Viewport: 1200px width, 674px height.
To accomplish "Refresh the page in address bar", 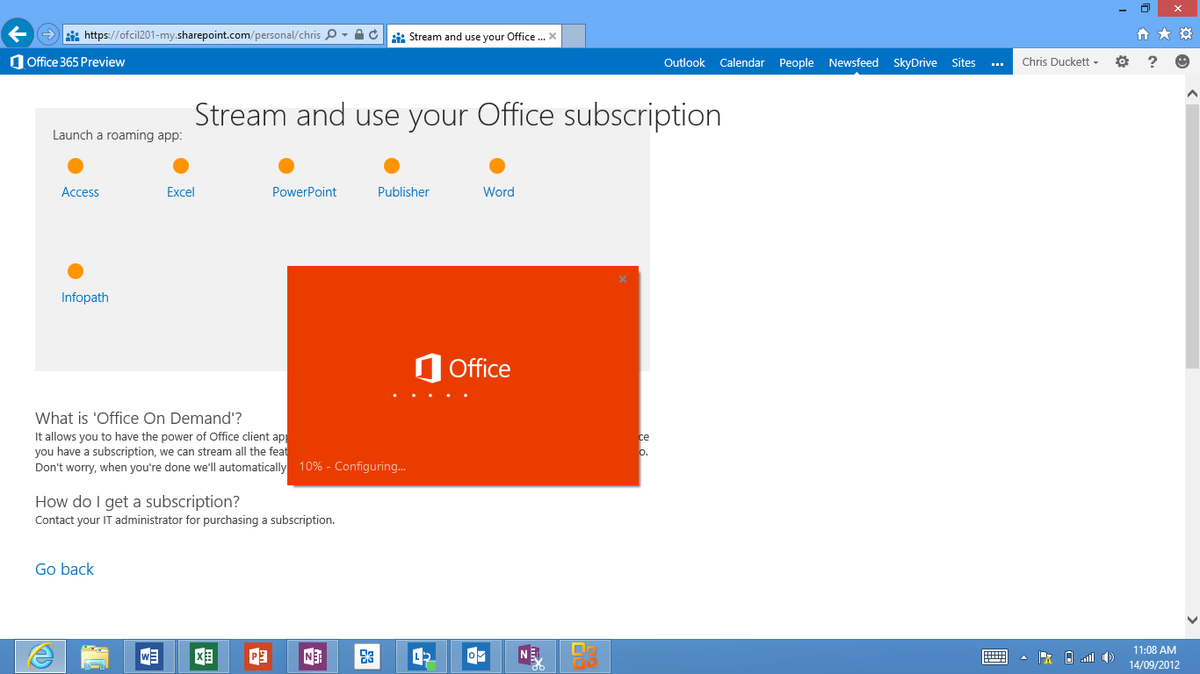I will coord(373,36).
